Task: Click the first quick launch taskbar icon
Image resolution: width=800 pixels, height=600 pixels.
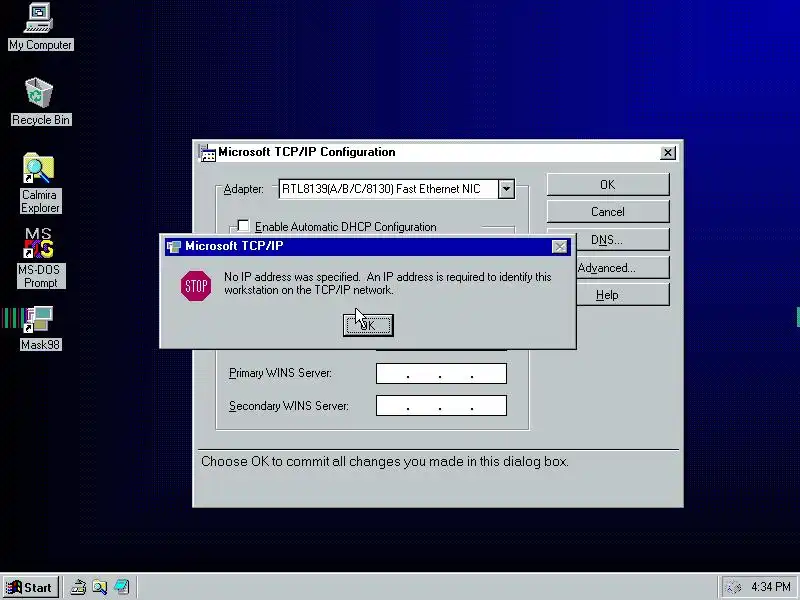Action: point(78,587)
